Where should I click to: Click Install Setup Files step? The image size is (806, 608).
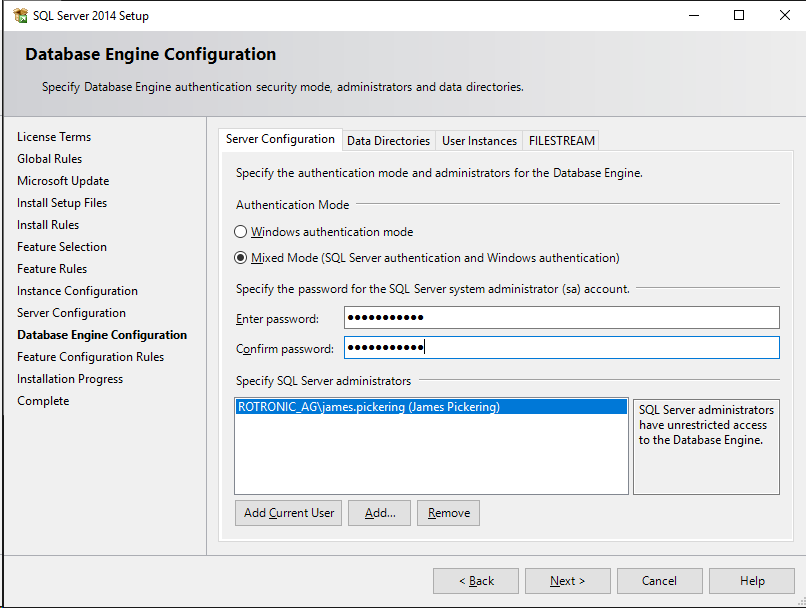pos(62,203)
